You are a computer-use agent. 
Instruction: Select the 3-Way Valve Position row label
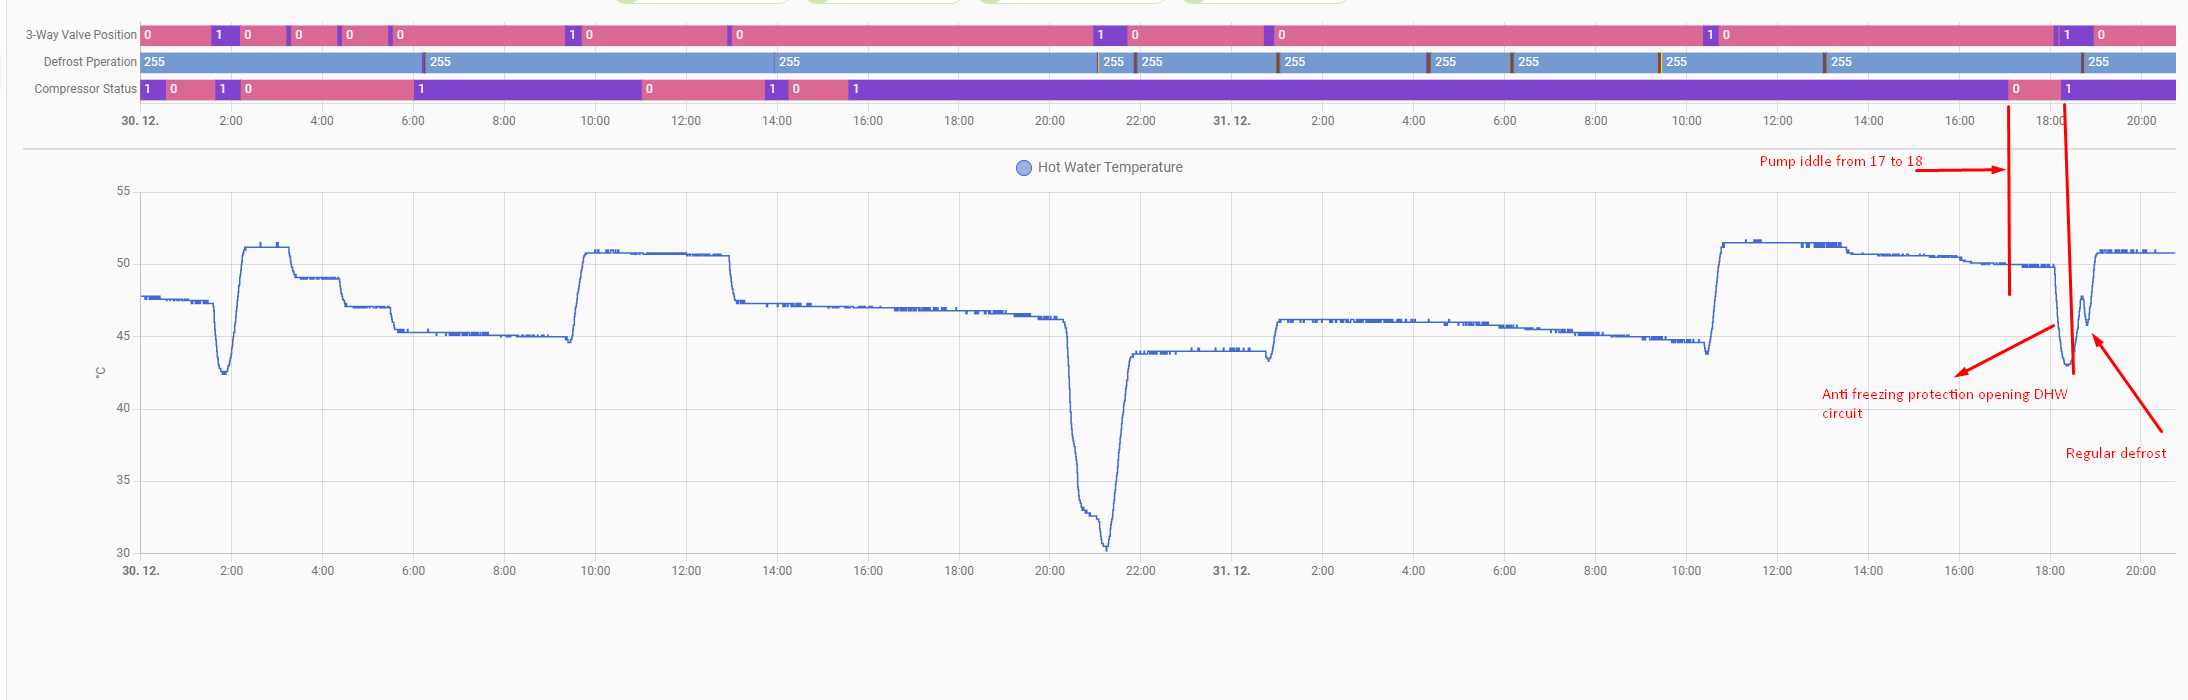[x=81, y=35]
